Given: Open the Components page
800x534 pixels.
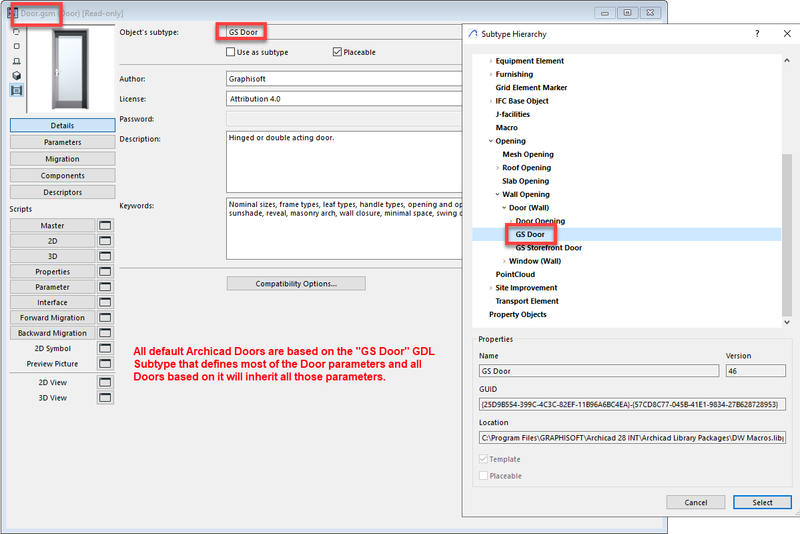Looking at the screenshot, I should point(62,175).
